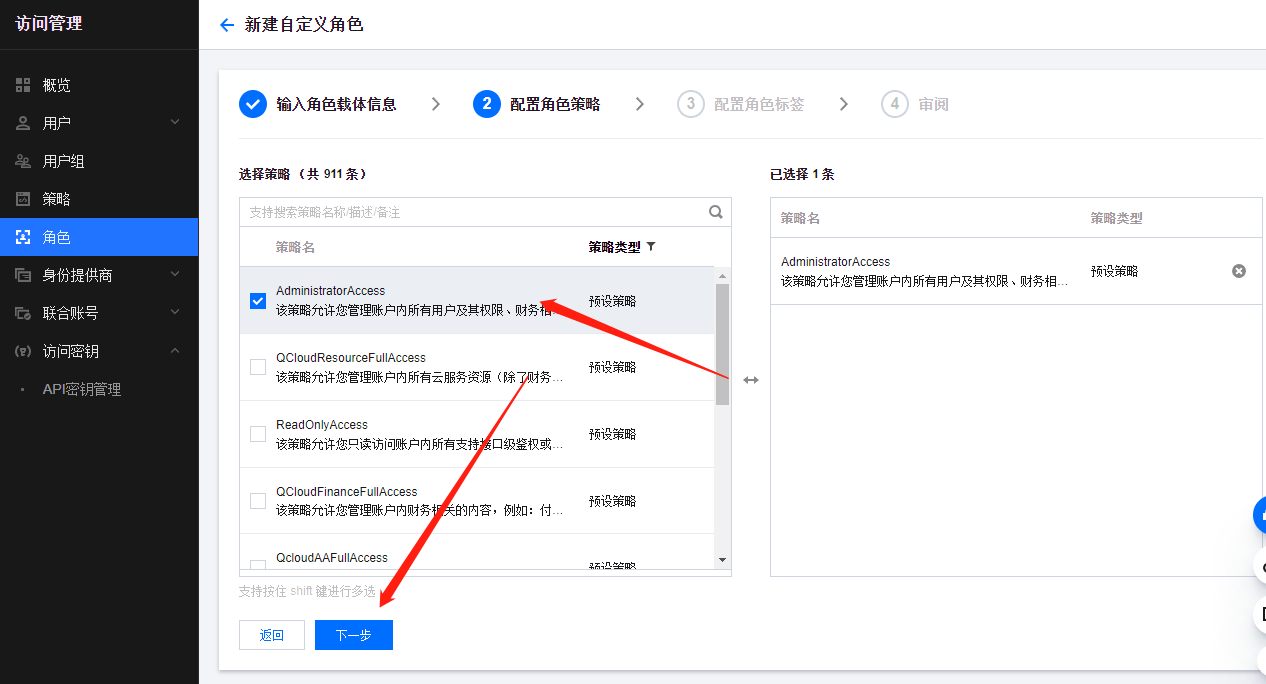Click the 策略 icon in sidebar

coord(23,199)
